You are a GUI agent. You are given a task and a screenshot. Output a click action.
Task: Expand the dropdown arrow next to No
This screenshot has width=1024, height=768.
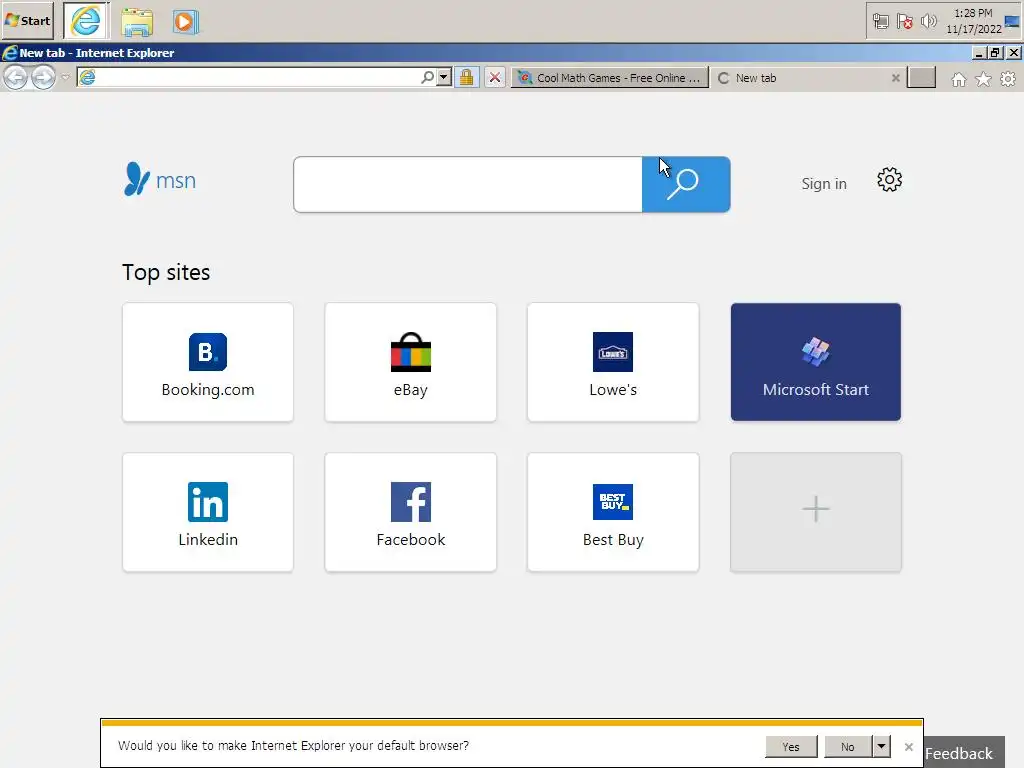coord(882,746)
